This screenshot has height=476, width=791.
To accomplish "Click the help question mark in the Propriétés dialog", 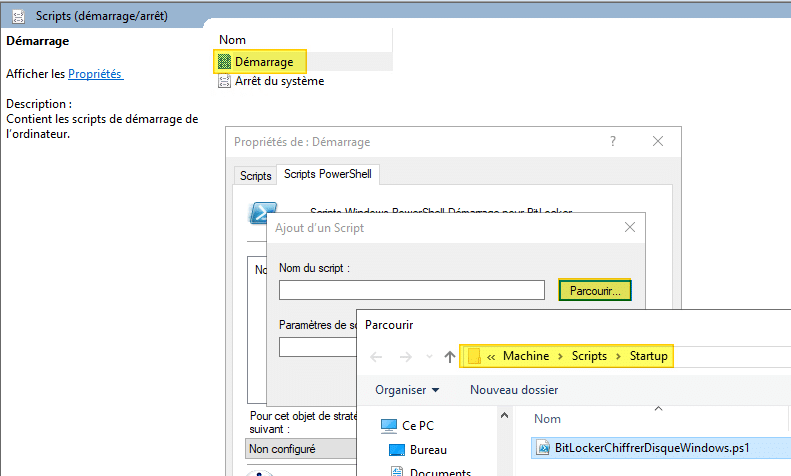I will pos(612,141).
